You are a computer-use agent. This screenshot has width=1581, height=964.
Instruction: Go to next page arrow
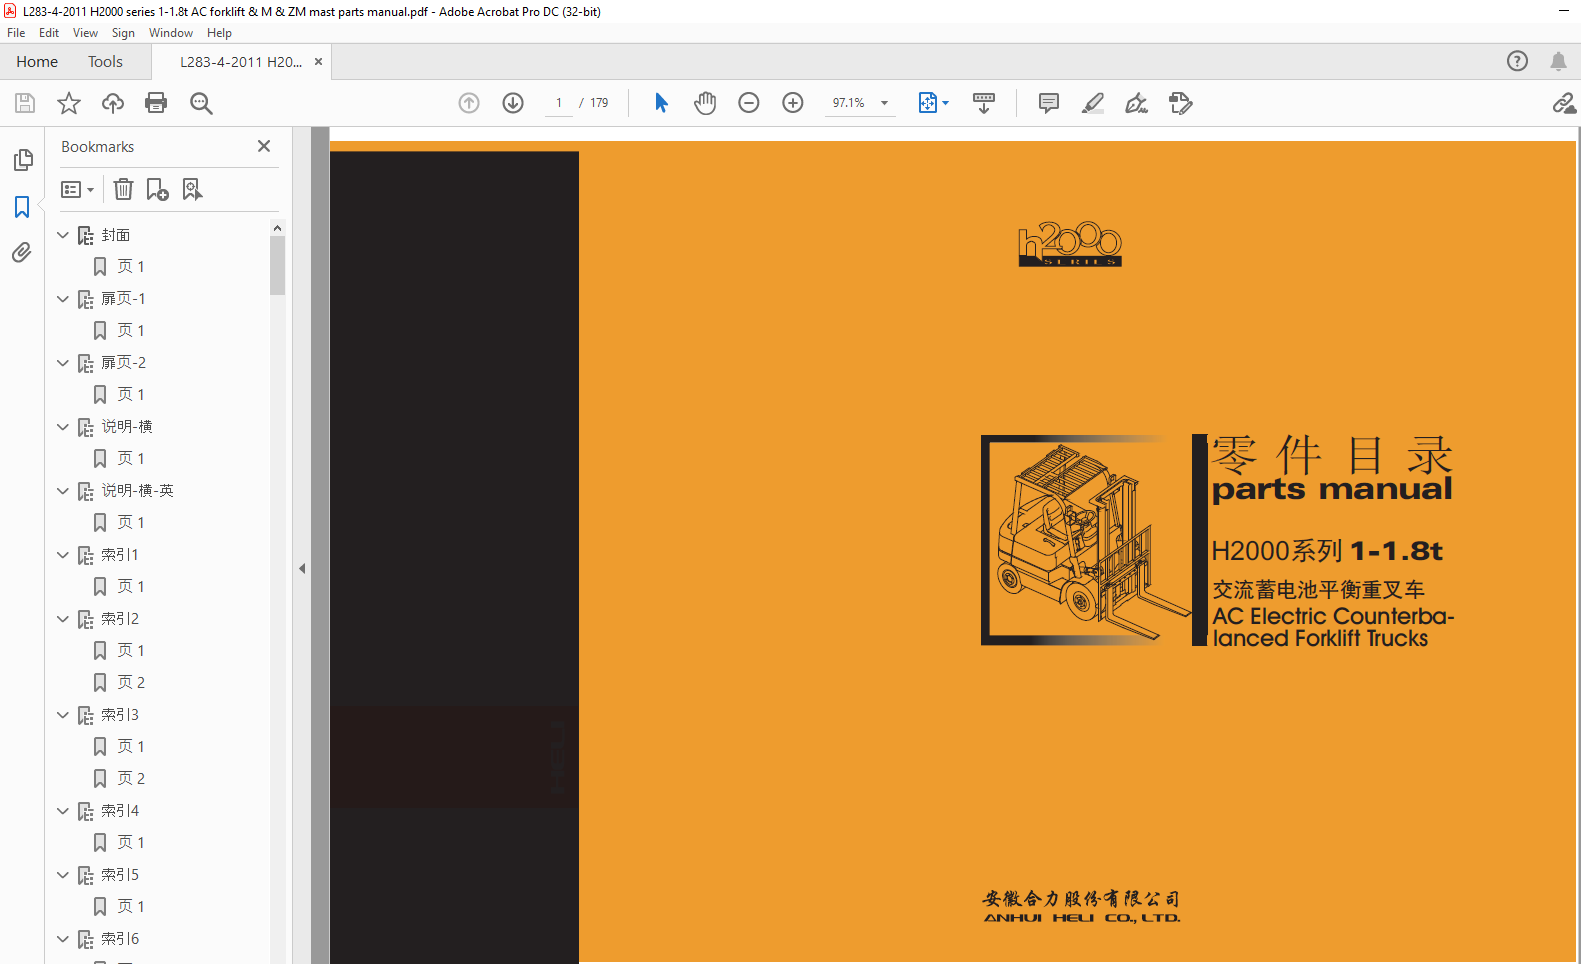(x=513, y=103)
